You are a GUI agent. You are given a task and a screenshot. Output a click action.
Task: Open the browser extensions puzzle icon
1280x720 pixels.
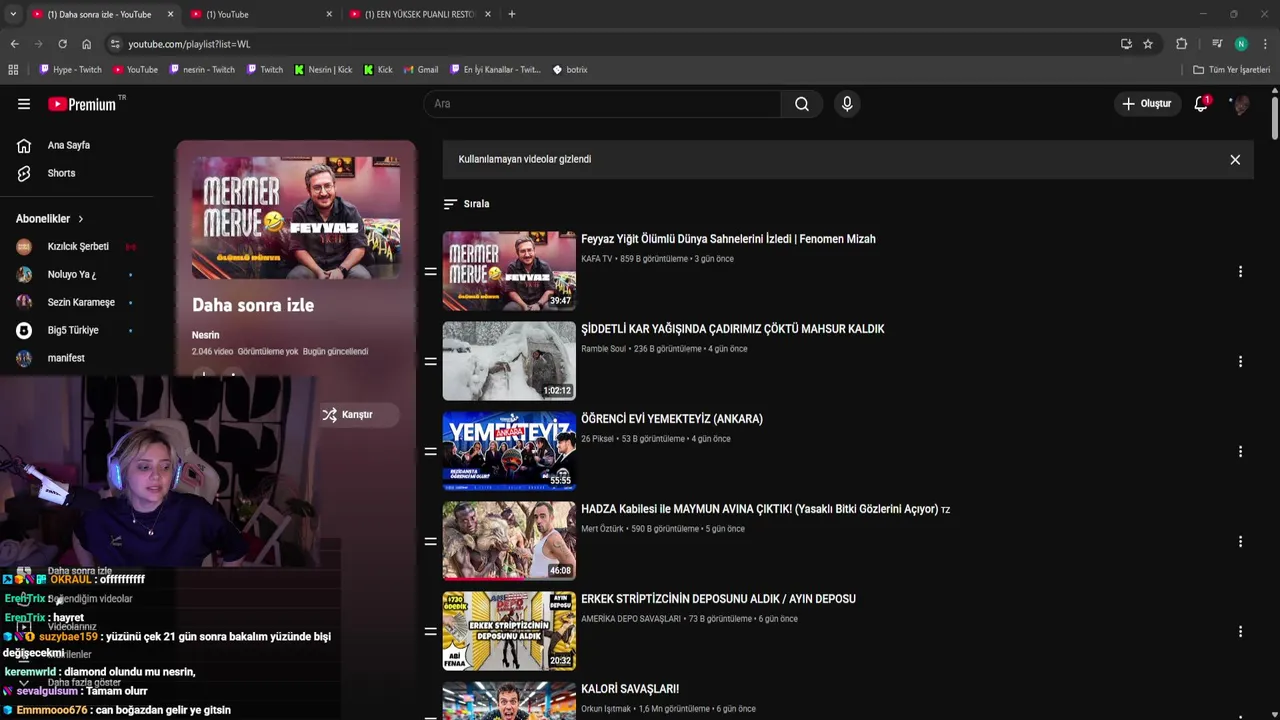coord(1182,44)
